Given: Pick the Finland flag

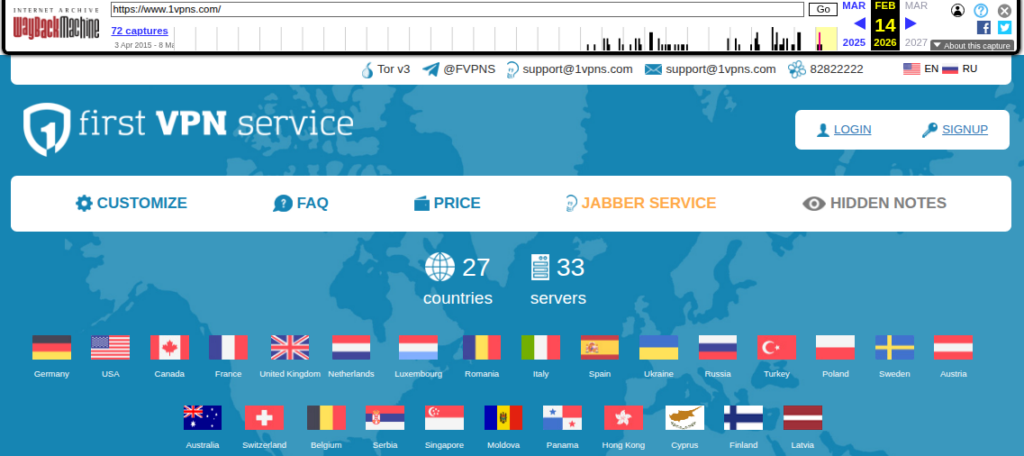Looking at the screenshot, I should 744,418.
